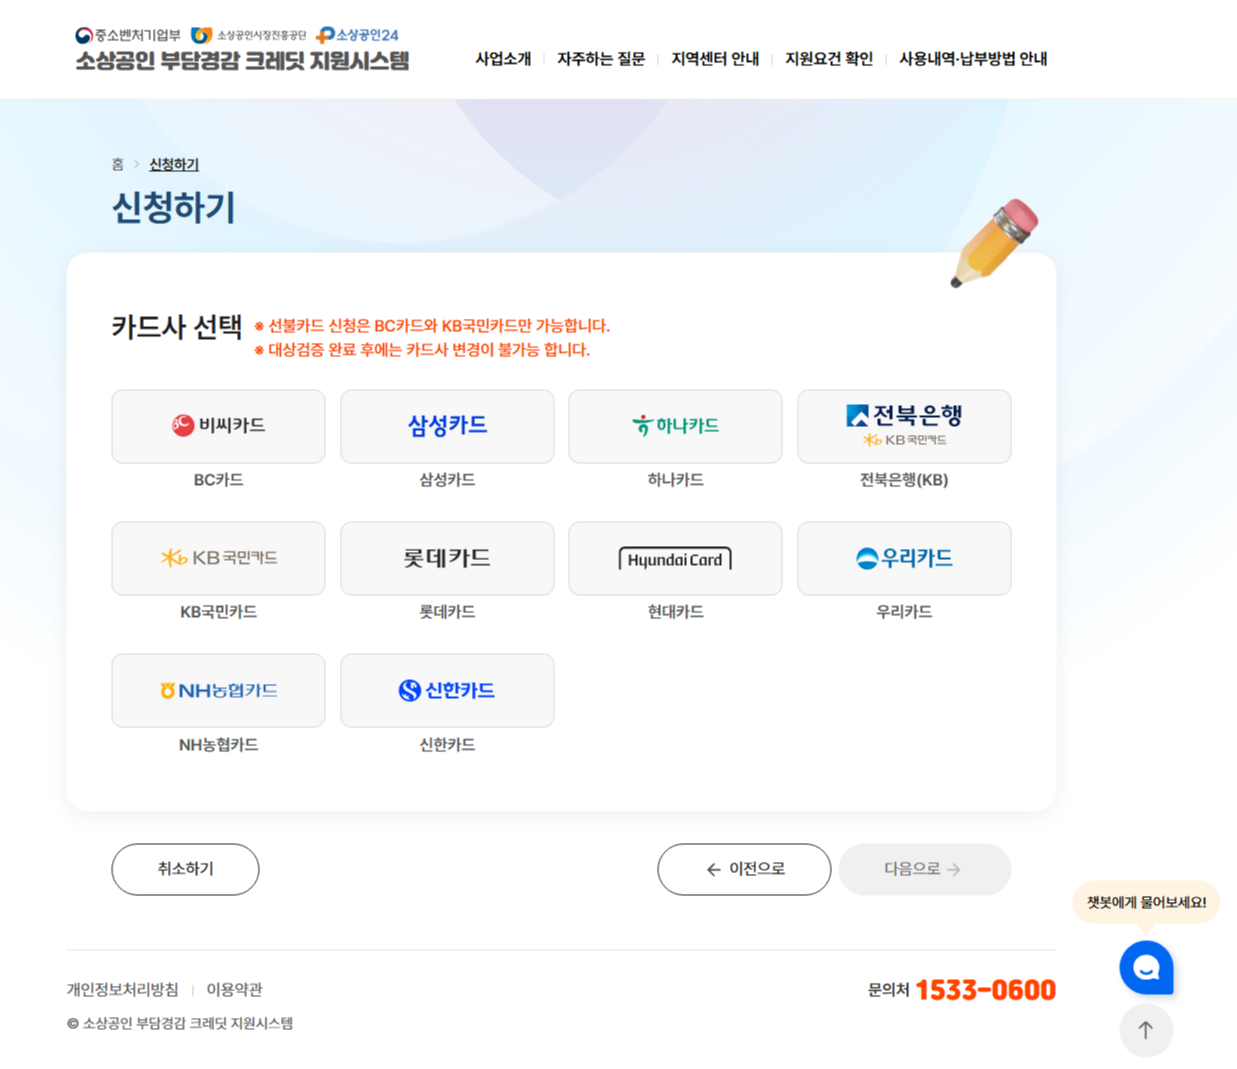
Task: Open the chatbot speech bubble icon
Action: pyautogui.click(x=1146, y=967)
